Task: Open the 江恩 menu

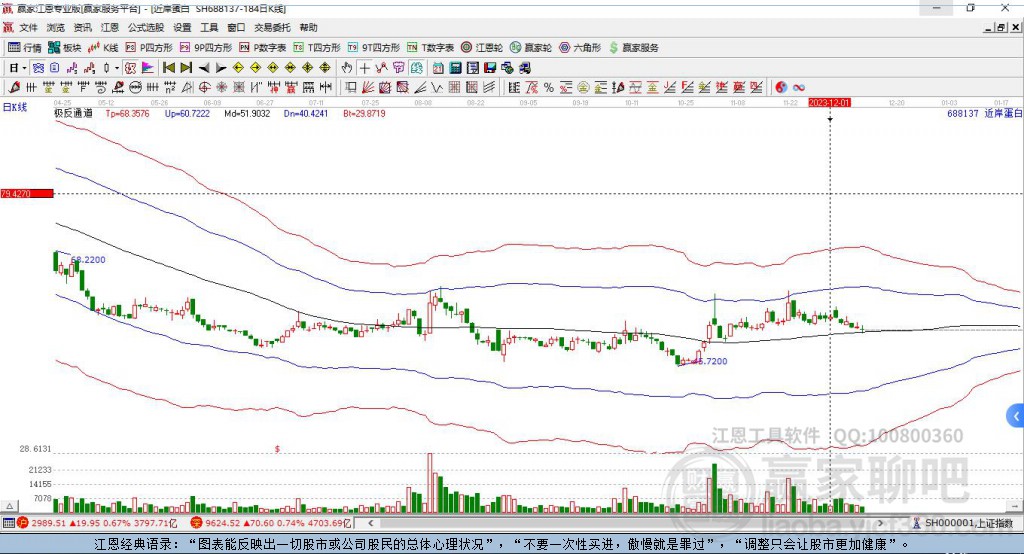Action: tap(110, 27)
